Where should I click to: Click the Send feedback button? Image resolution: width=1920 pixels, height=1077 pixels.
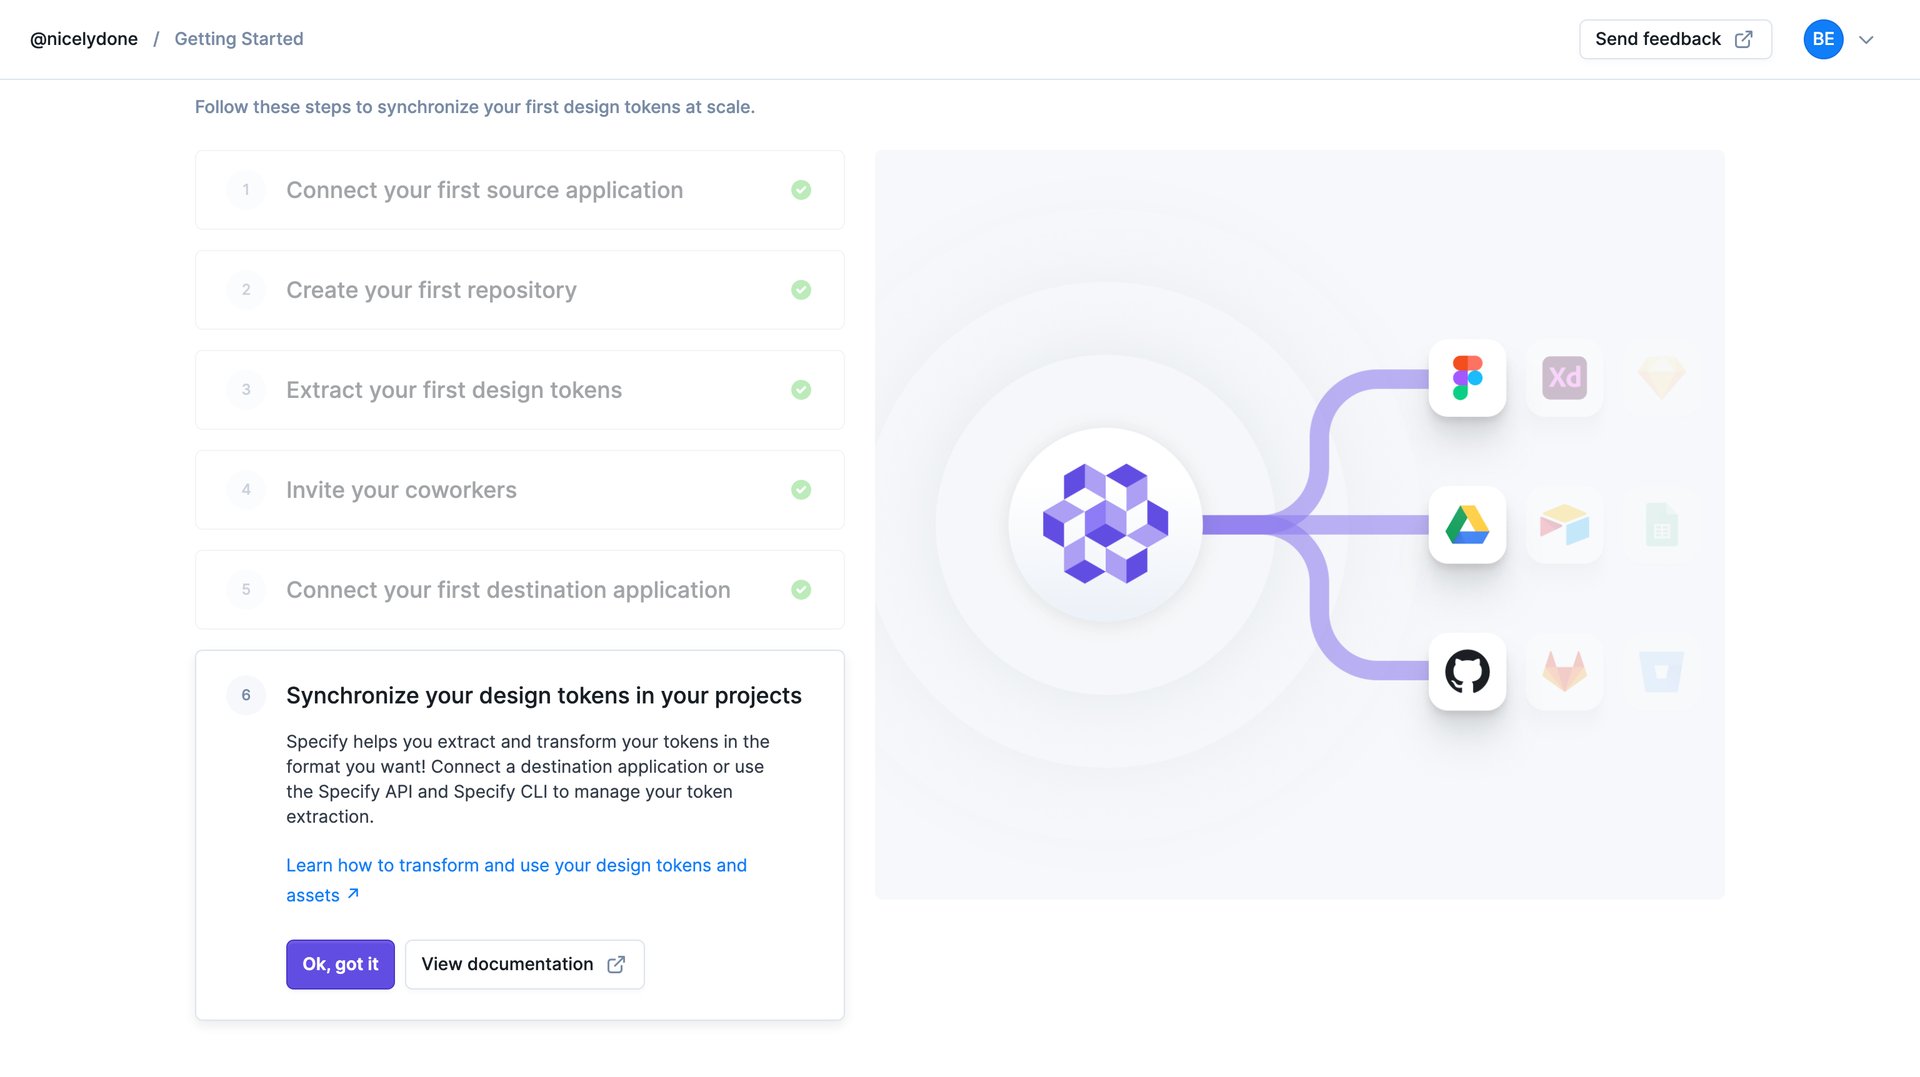point(1675,39)
